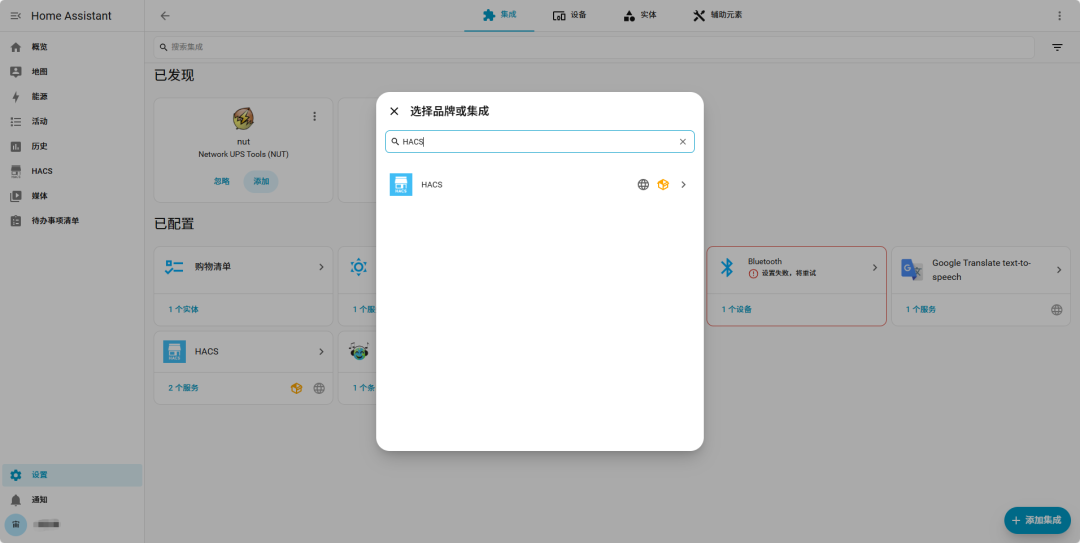Image resolution: width=1080 pixels, height=543 pixels.
Task: Open 活动 in the sidebar
Action: (72, 121)
